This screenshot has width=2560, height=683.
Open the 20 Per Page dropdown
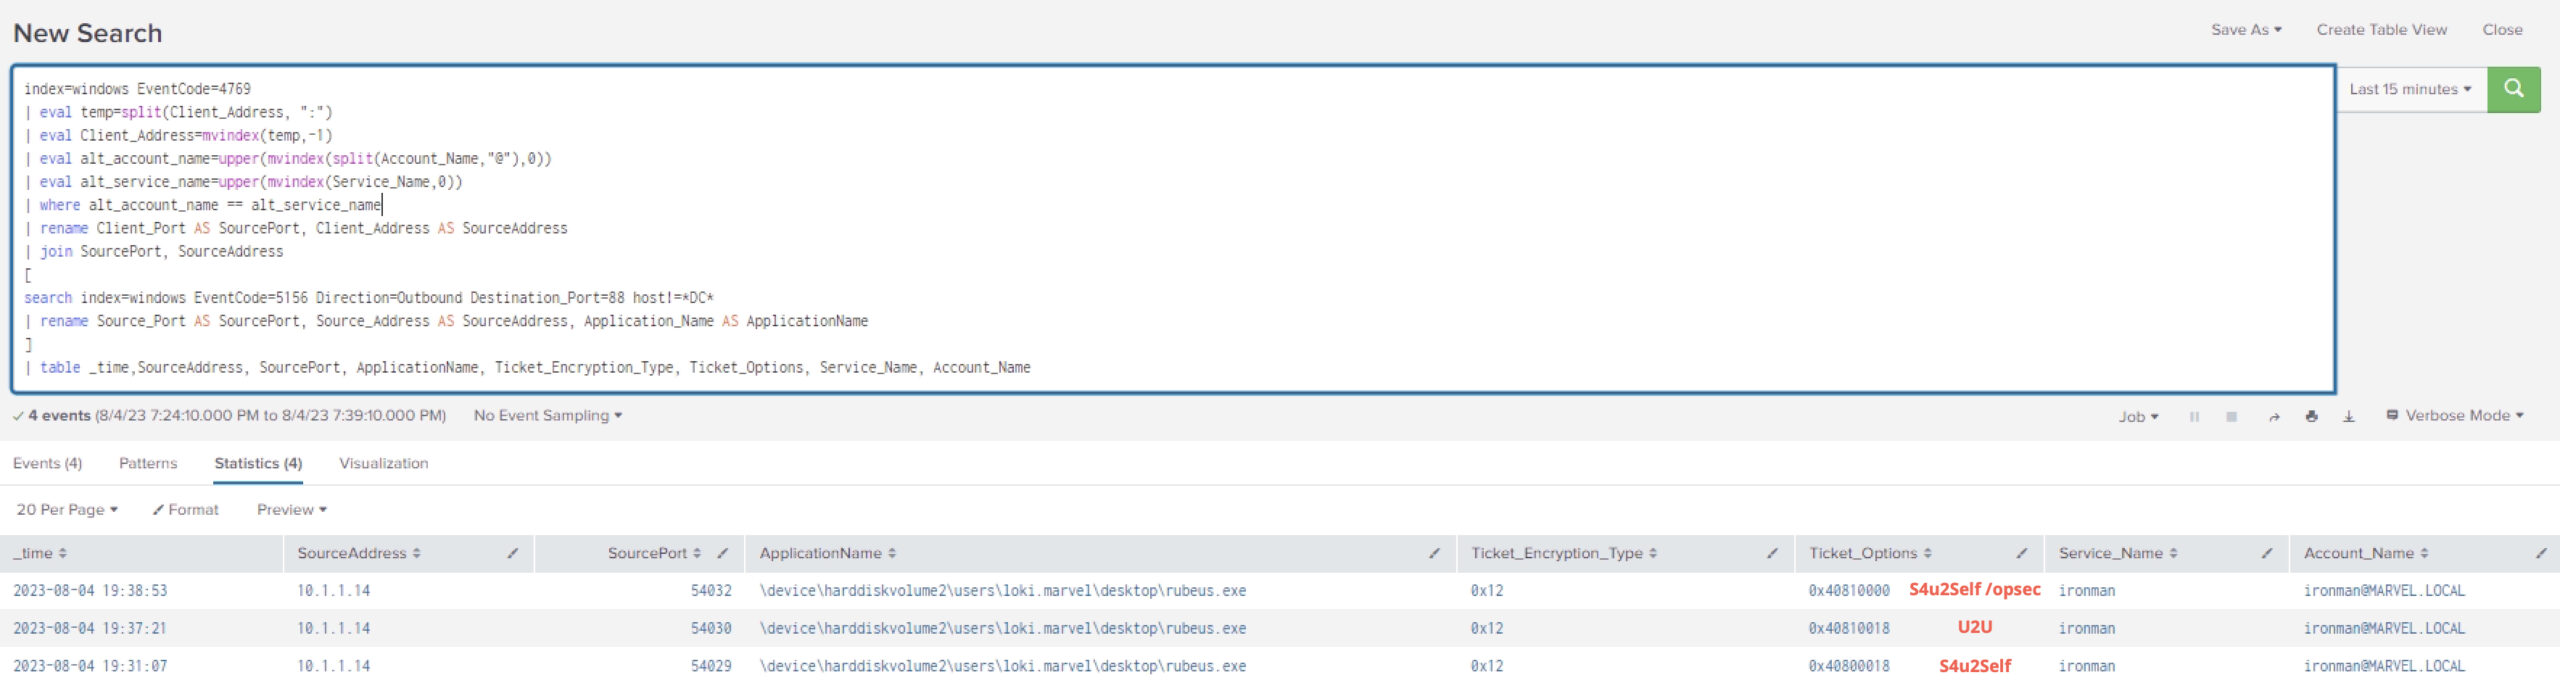click(x=67, y=510)
